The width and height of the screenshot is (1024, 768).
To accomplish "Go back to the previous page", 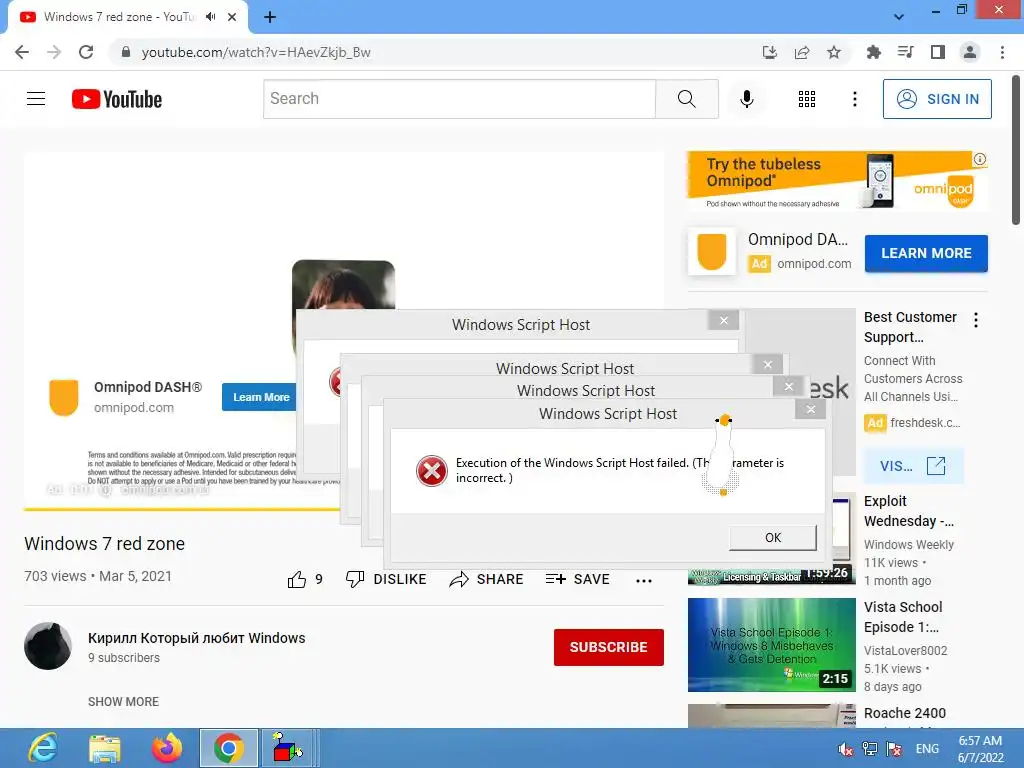I will click(x=22, y=52).
